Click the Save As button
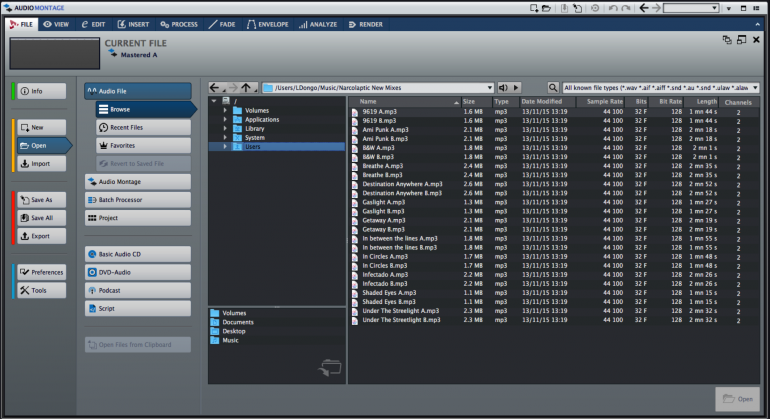Viewport: 770px width, 419px height. coord(42,200)
